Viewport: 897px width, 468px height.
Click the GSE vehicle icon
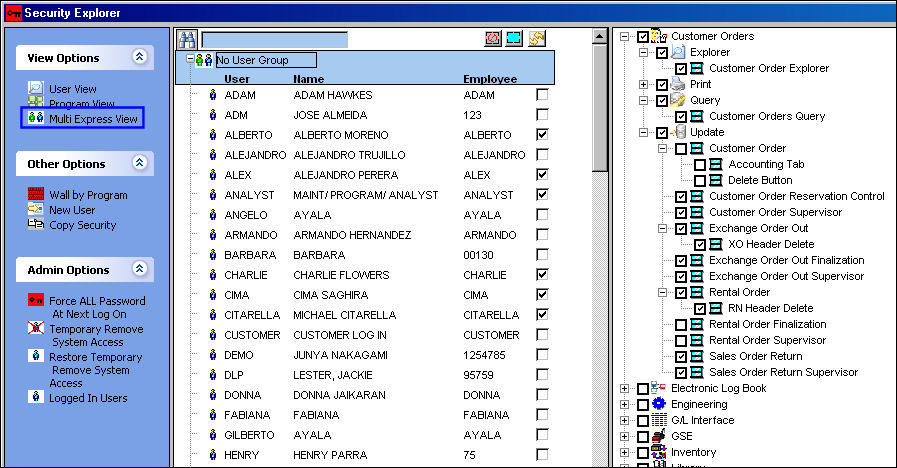point(659,436)
